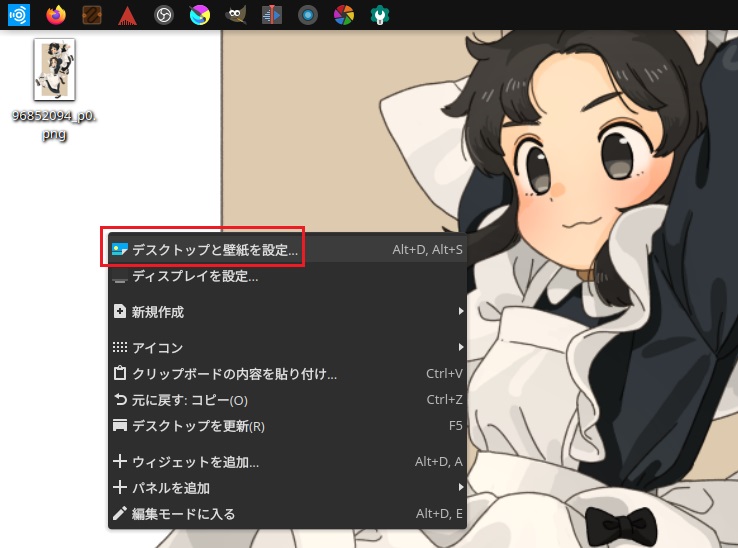Click the pencil icon beside 編集モードに入る

point(120,513)
